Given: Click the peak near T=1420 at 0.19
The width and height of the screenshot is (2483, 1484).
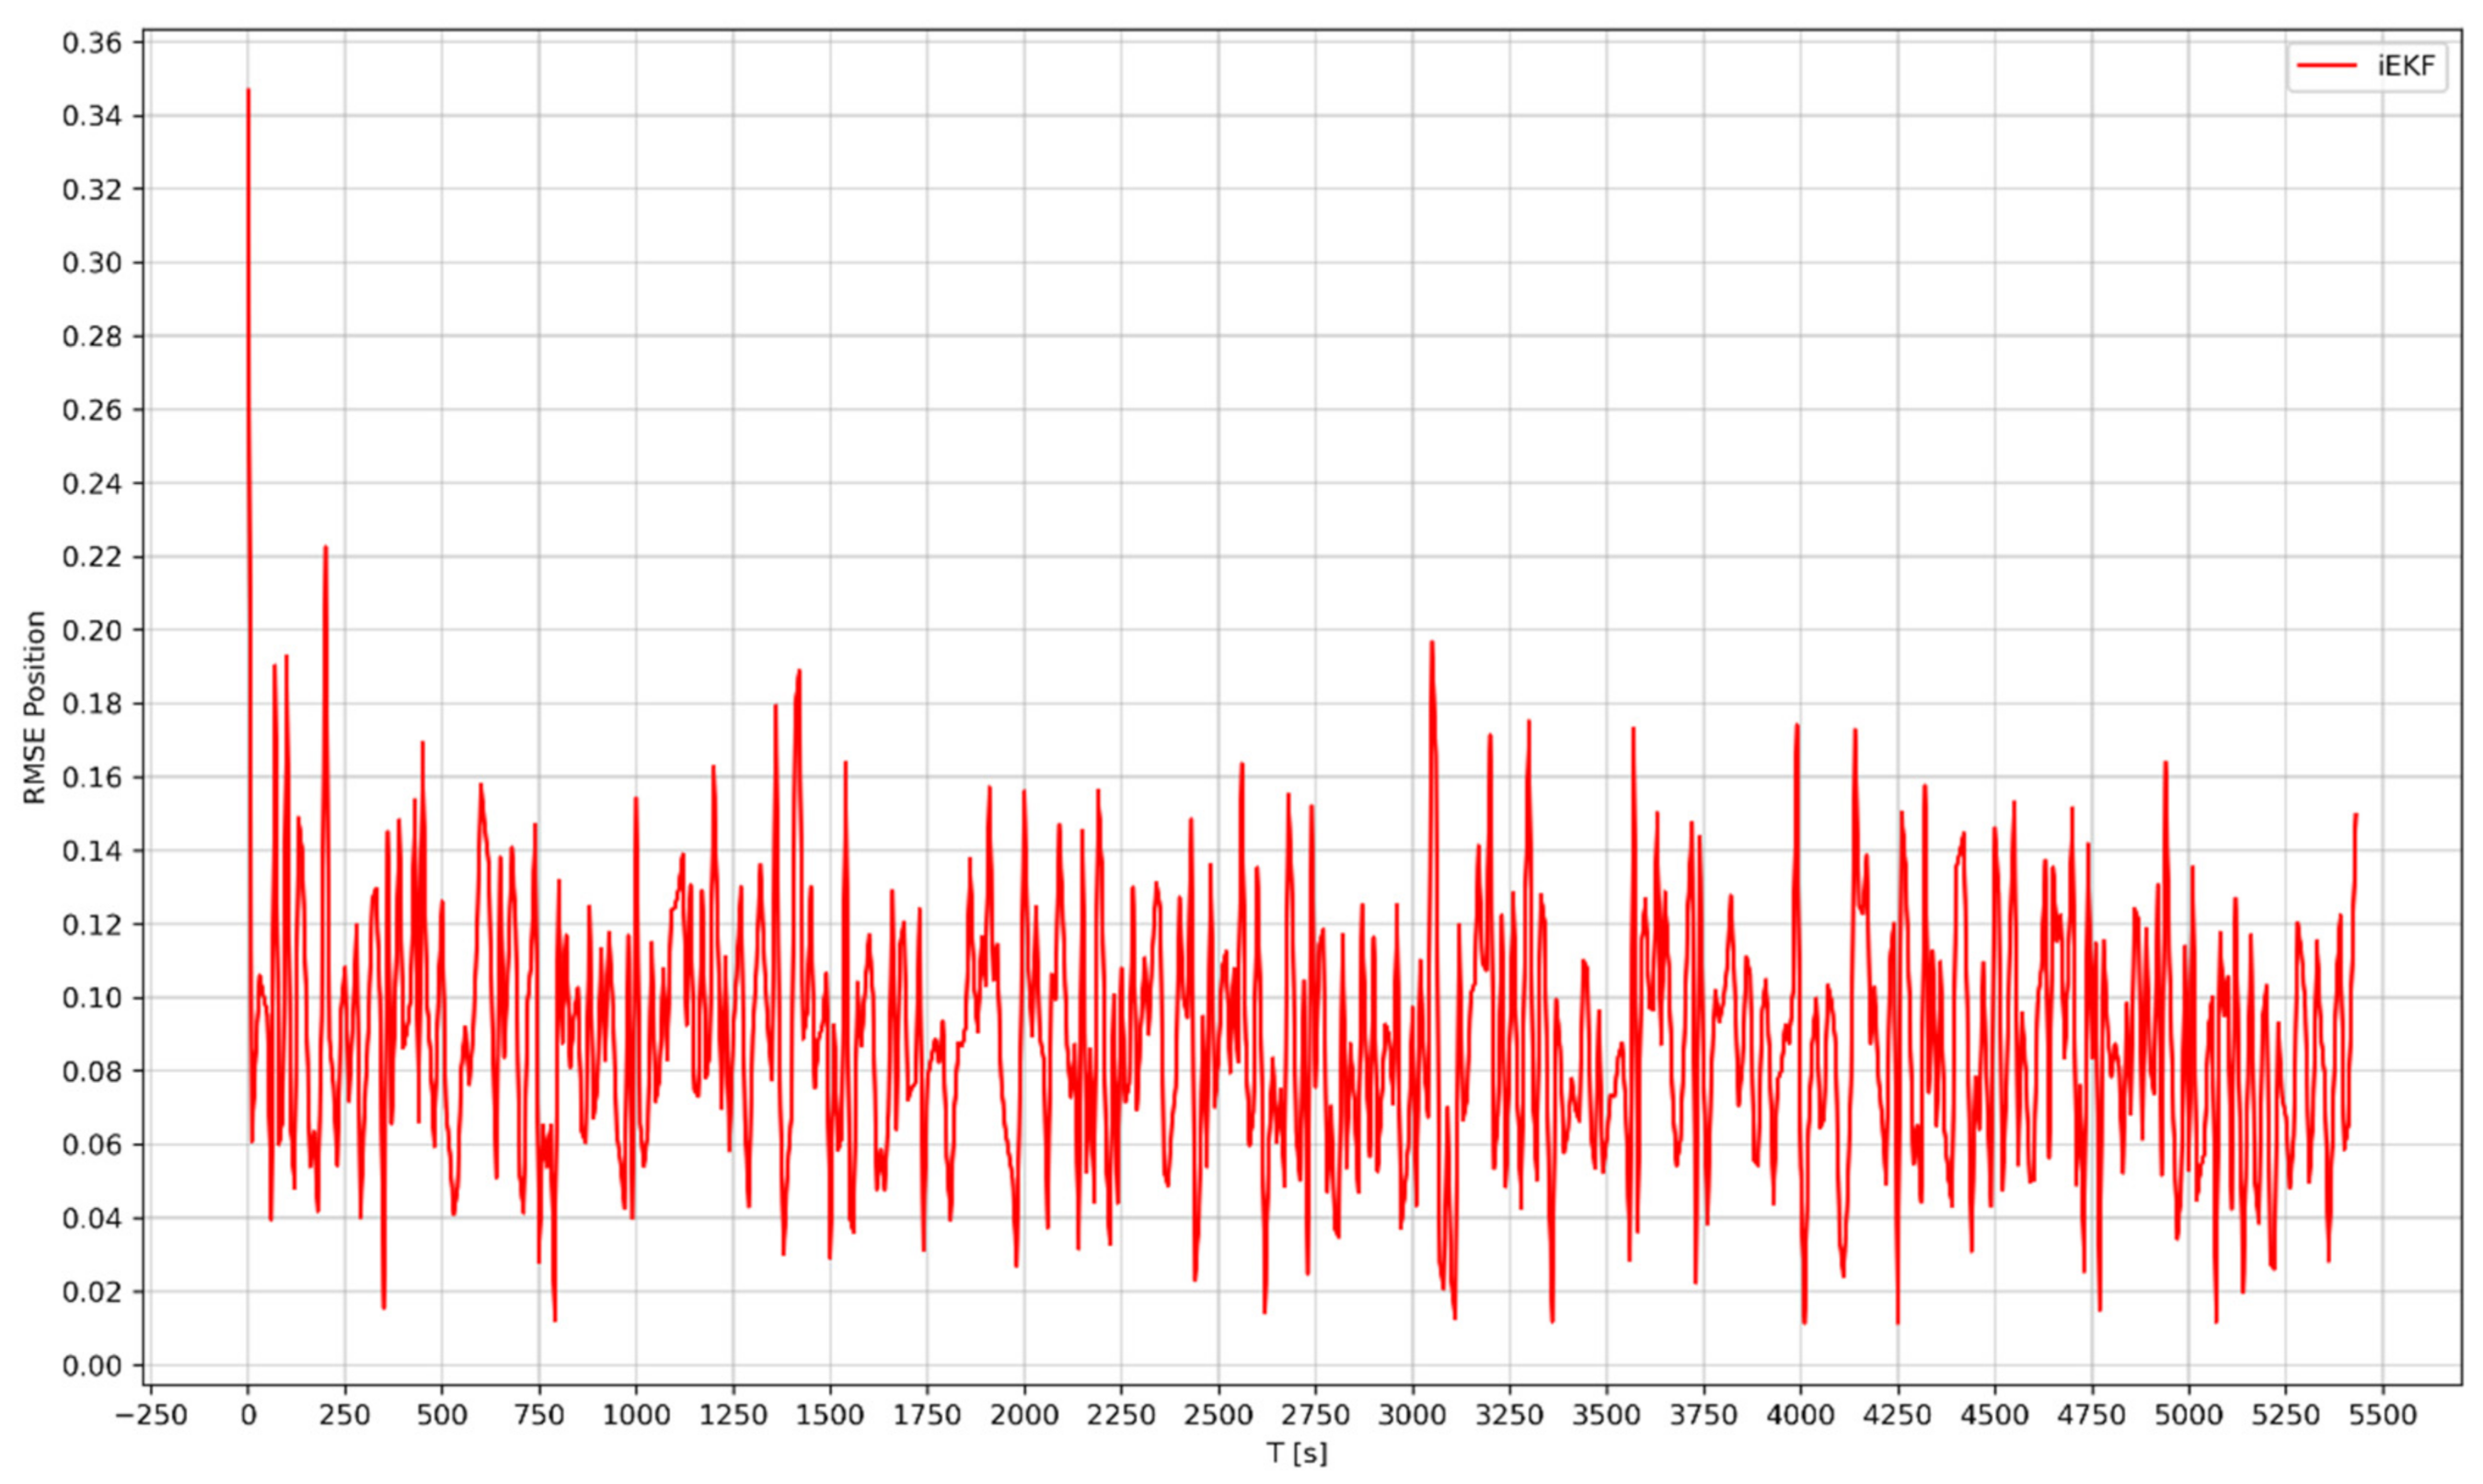Looking at the screenshot, I should coord(799,671).
